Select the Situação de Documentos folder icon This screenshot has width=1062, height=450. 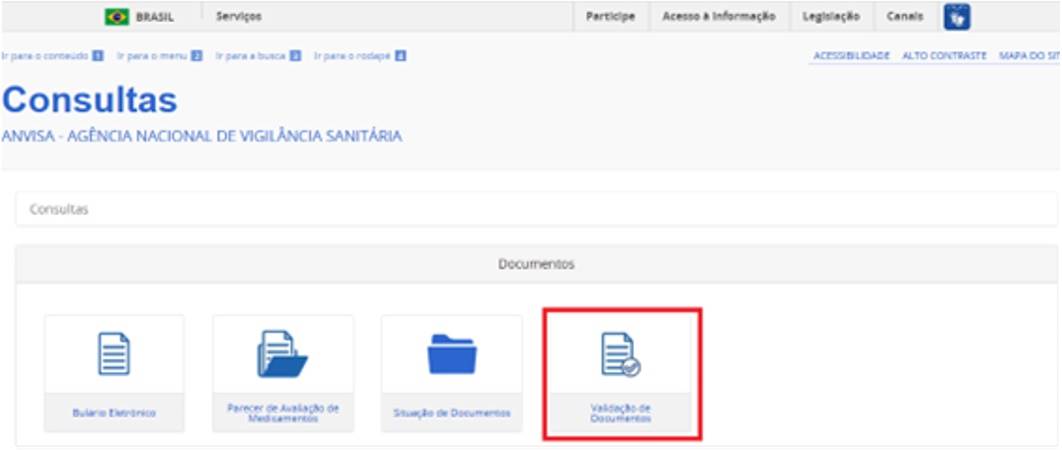coord(451,355)
